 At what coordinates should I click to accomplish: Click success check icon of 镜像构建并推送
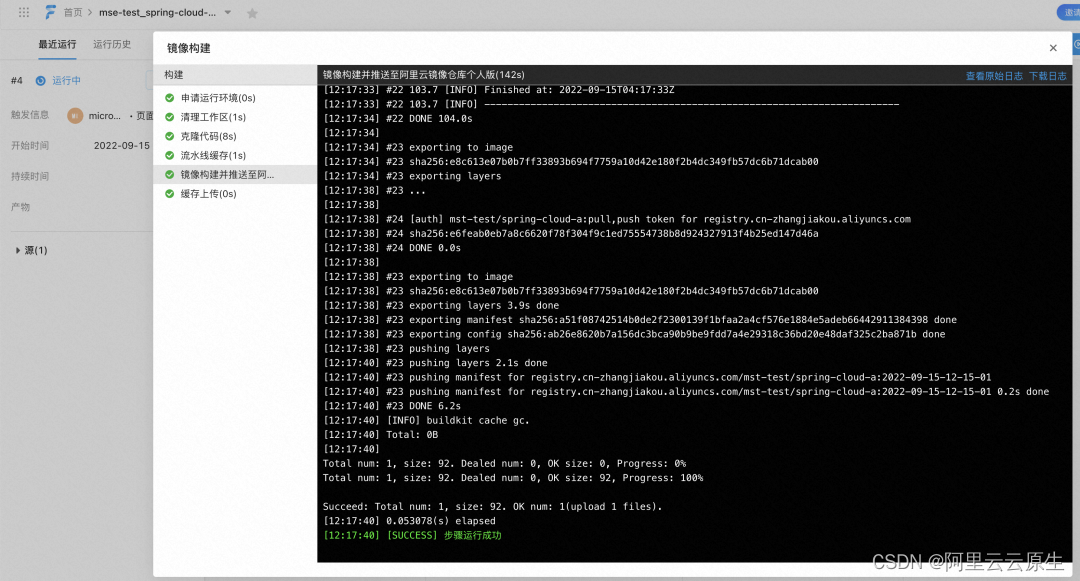coord(169,175)
